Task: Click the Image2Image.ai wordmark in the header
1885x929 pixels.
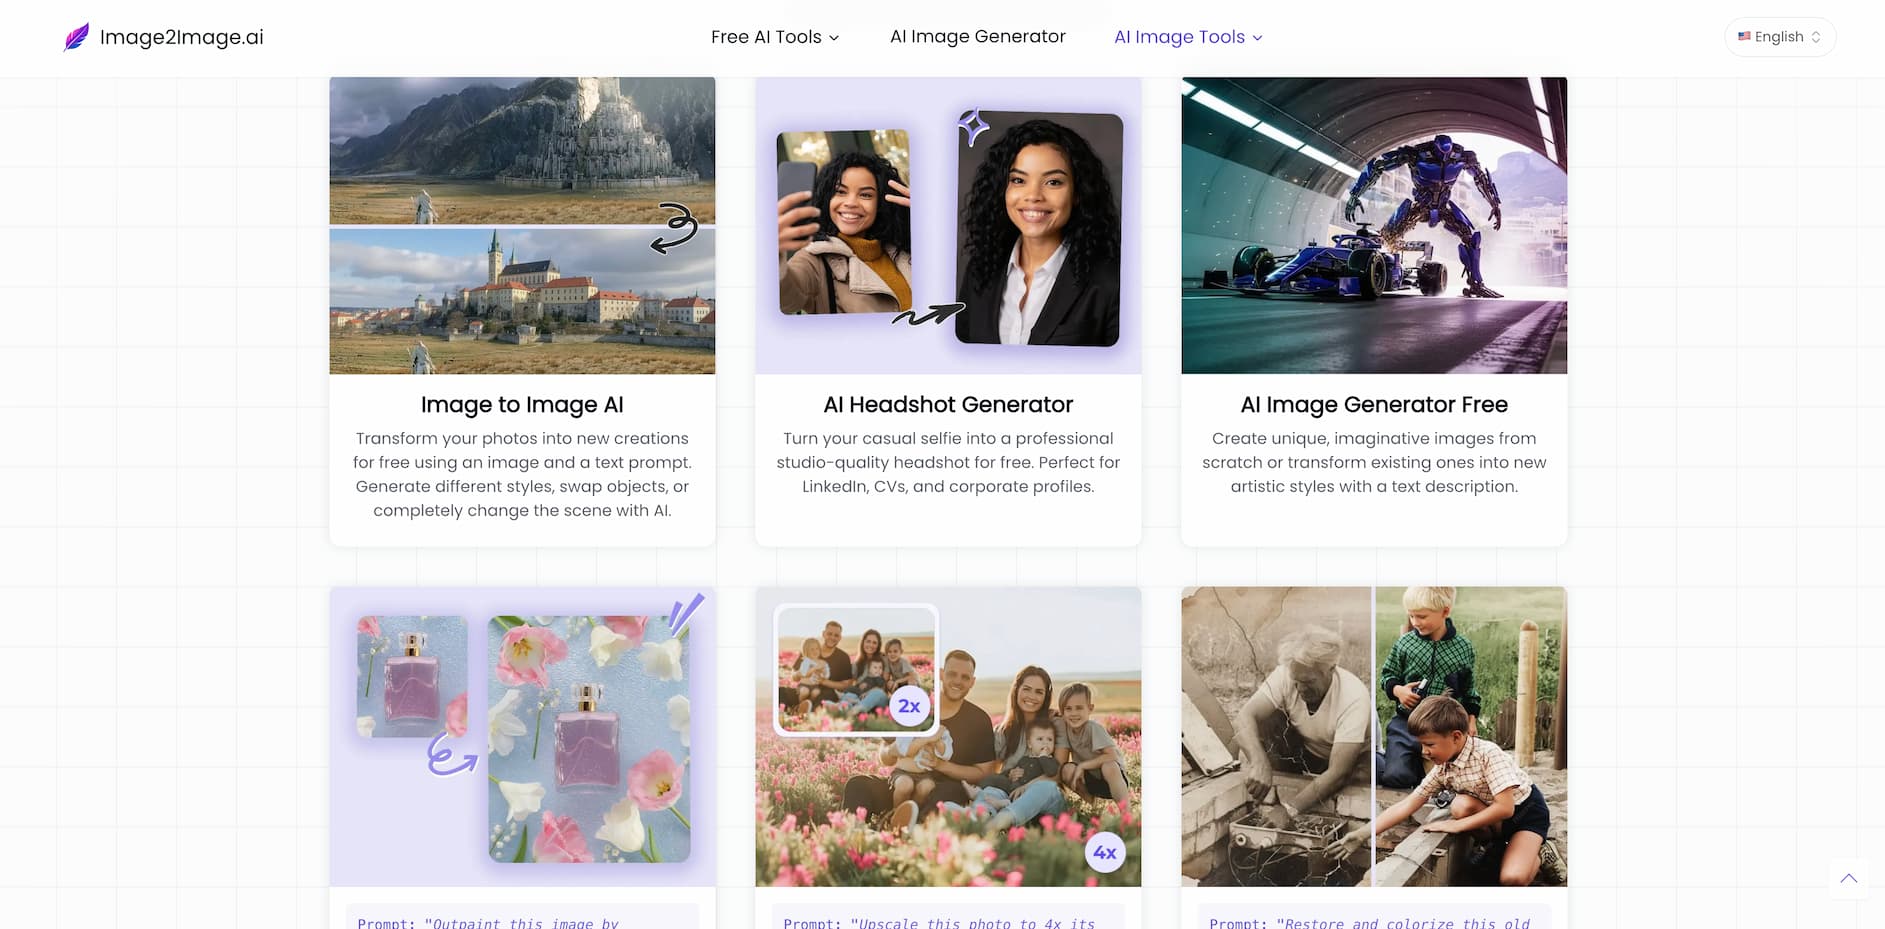Action: [181, 37]
